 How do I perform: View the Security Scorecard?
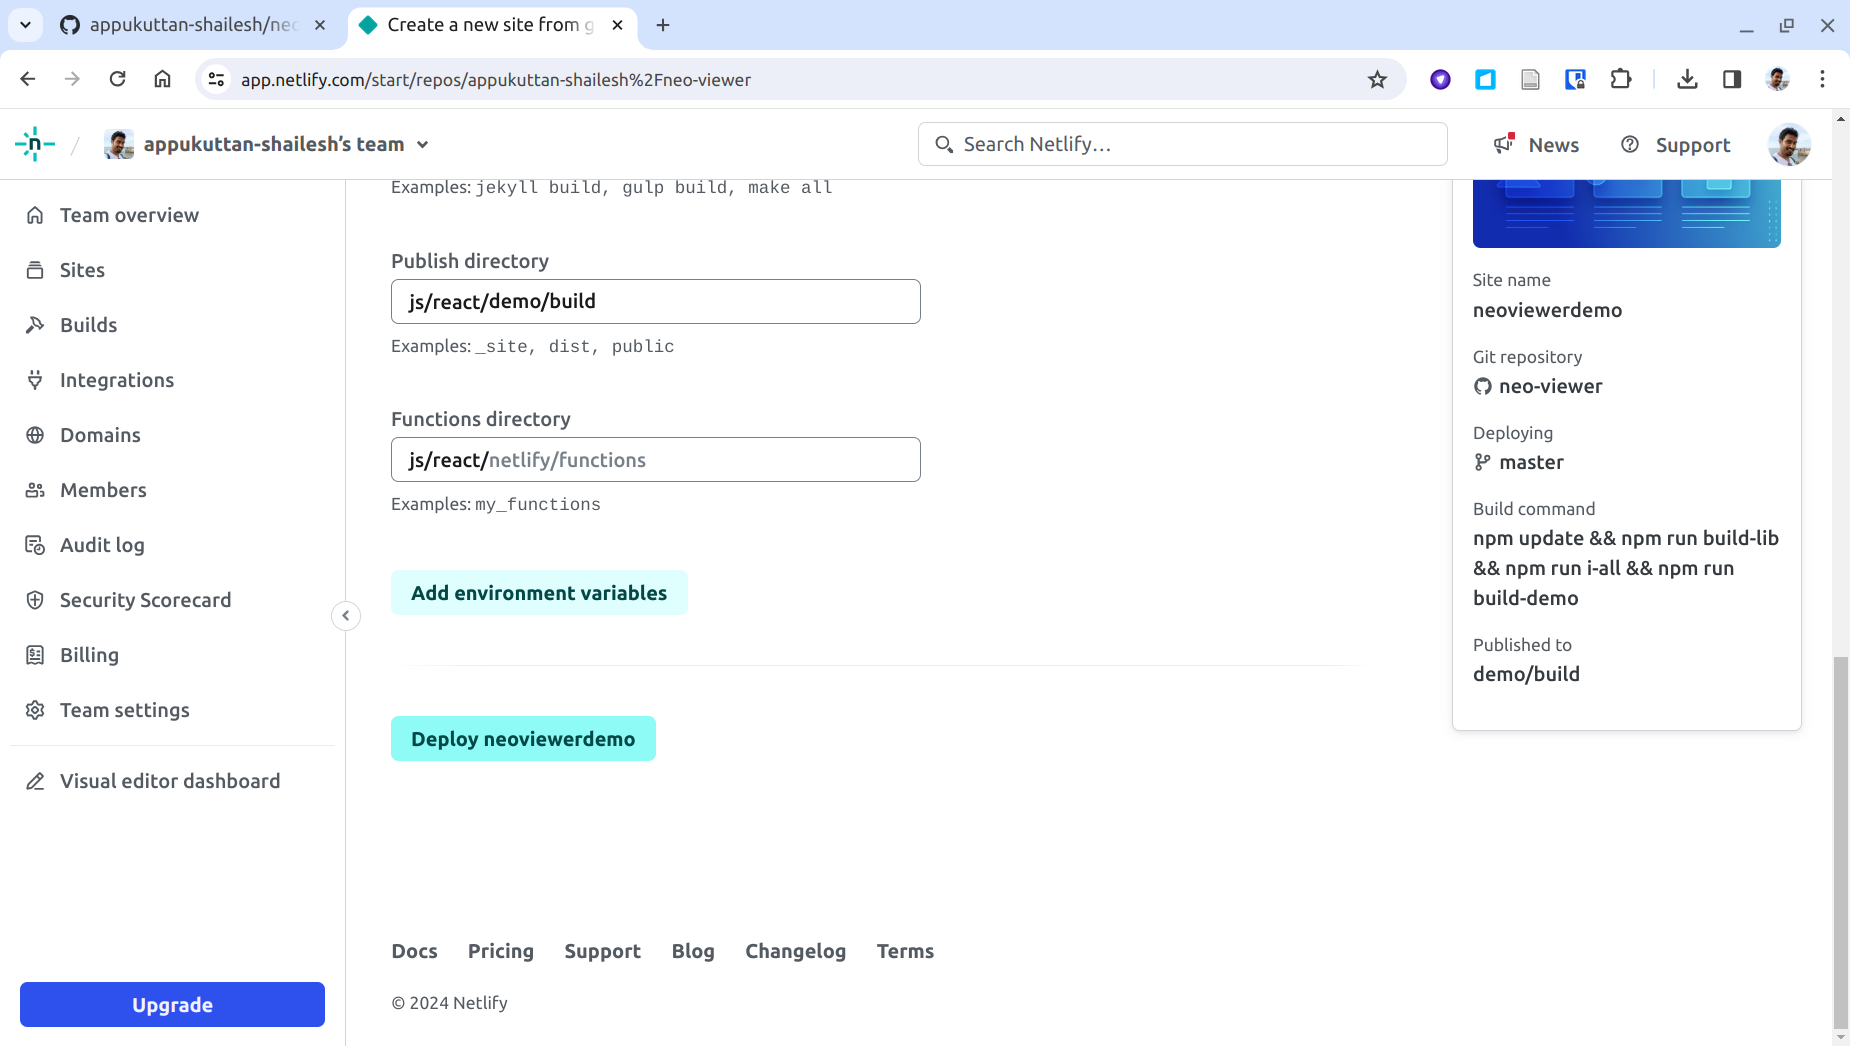(146, 599)
